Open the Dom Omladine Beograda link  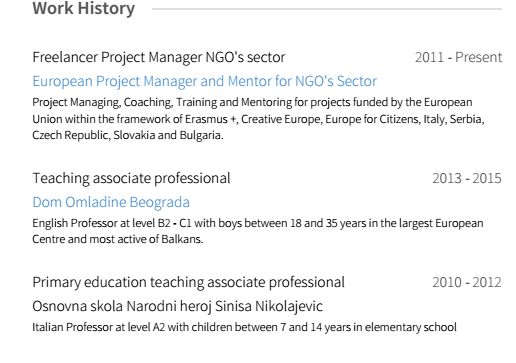(x=111, y=202)
